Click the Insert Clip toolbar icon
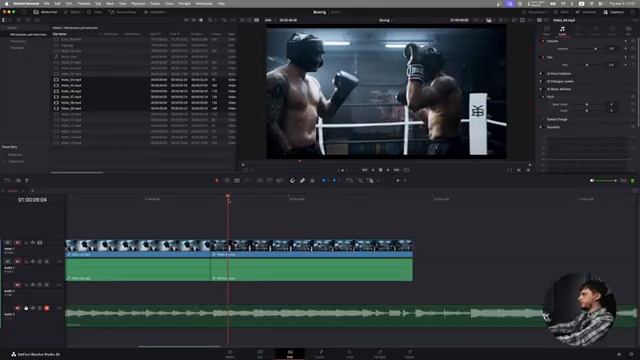Screen dimensions: 640x360 (x=260, y=180)
